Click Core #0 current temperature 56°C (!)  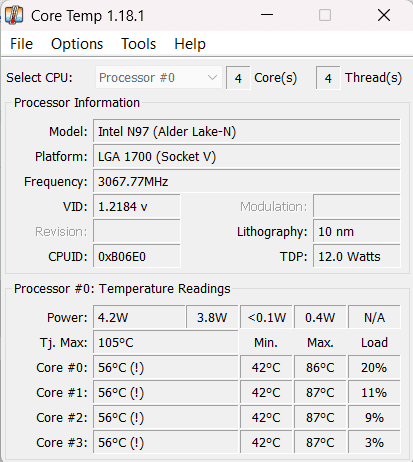[166, 368]
